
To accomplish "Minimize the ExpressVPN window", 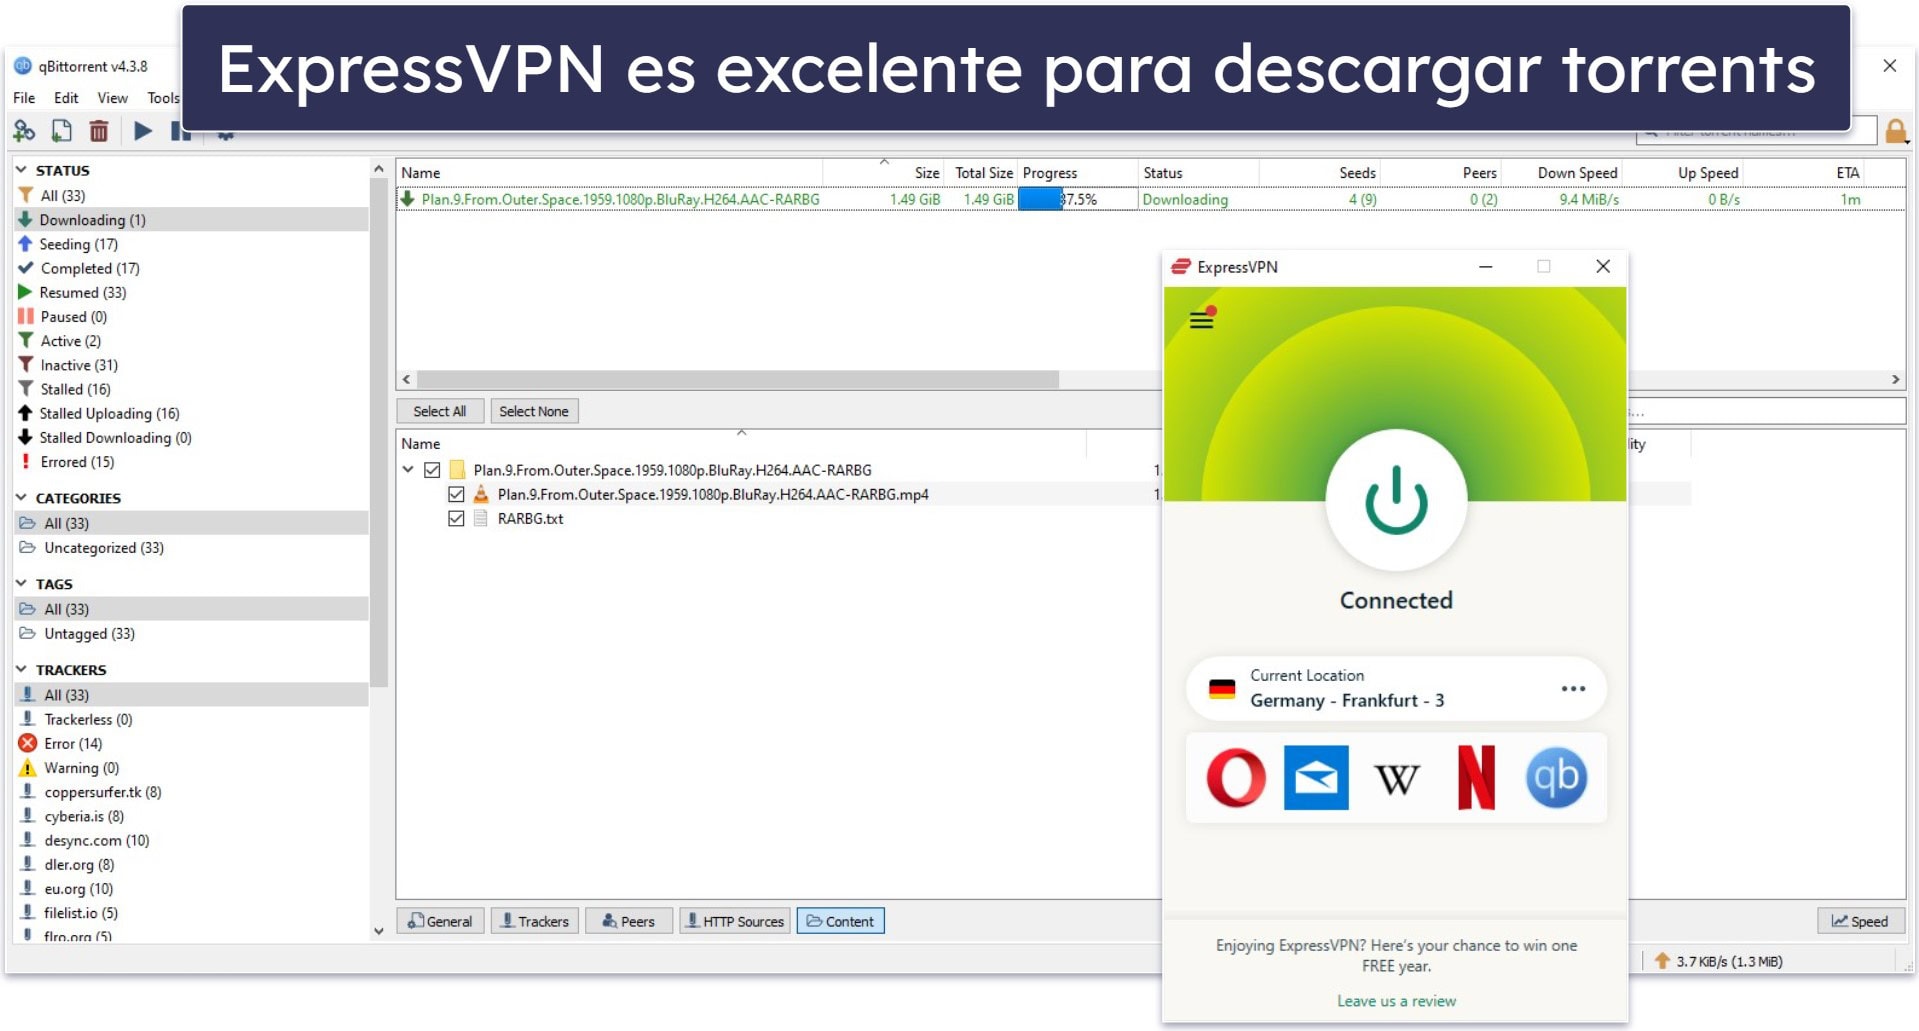I will (1485, 267).
